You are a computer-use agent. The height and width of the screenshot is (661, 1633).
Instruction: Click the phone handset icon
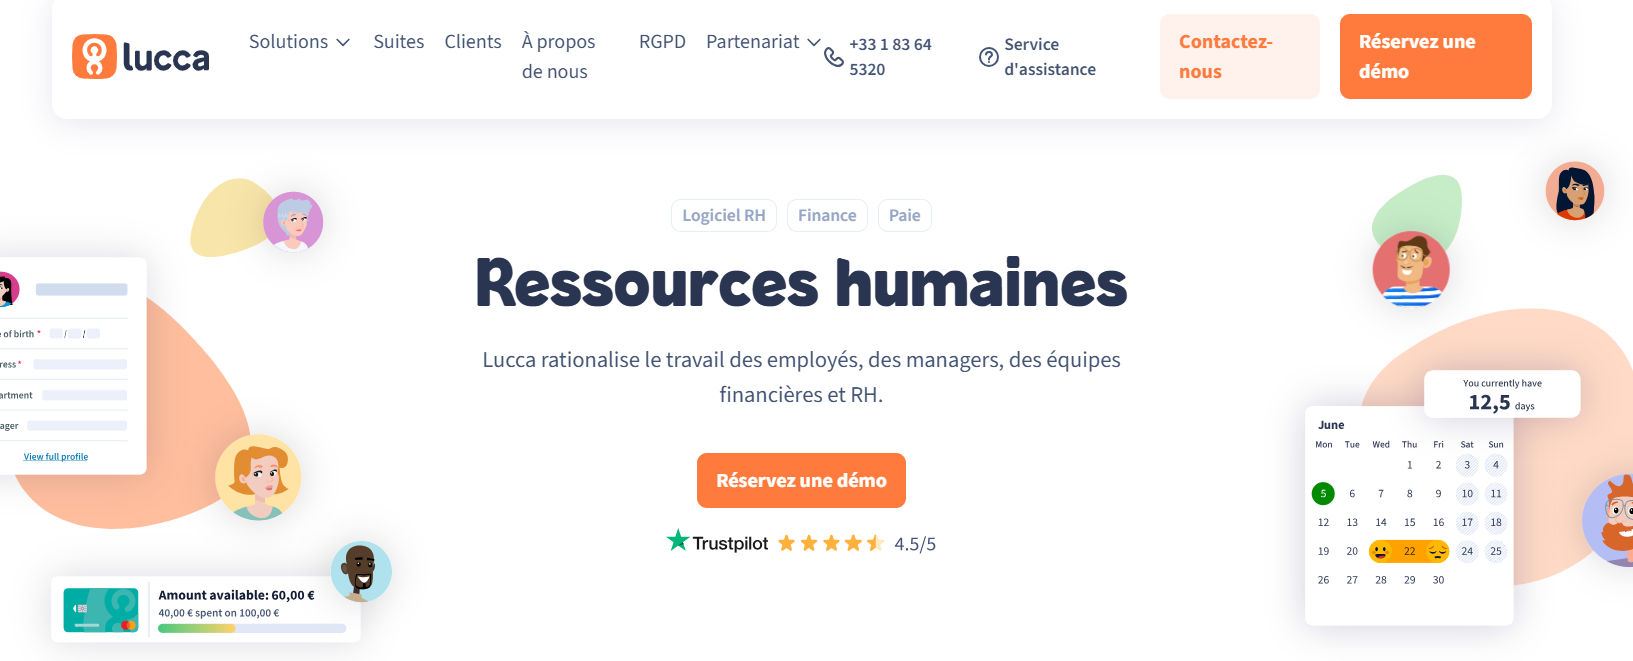(833, 57)
